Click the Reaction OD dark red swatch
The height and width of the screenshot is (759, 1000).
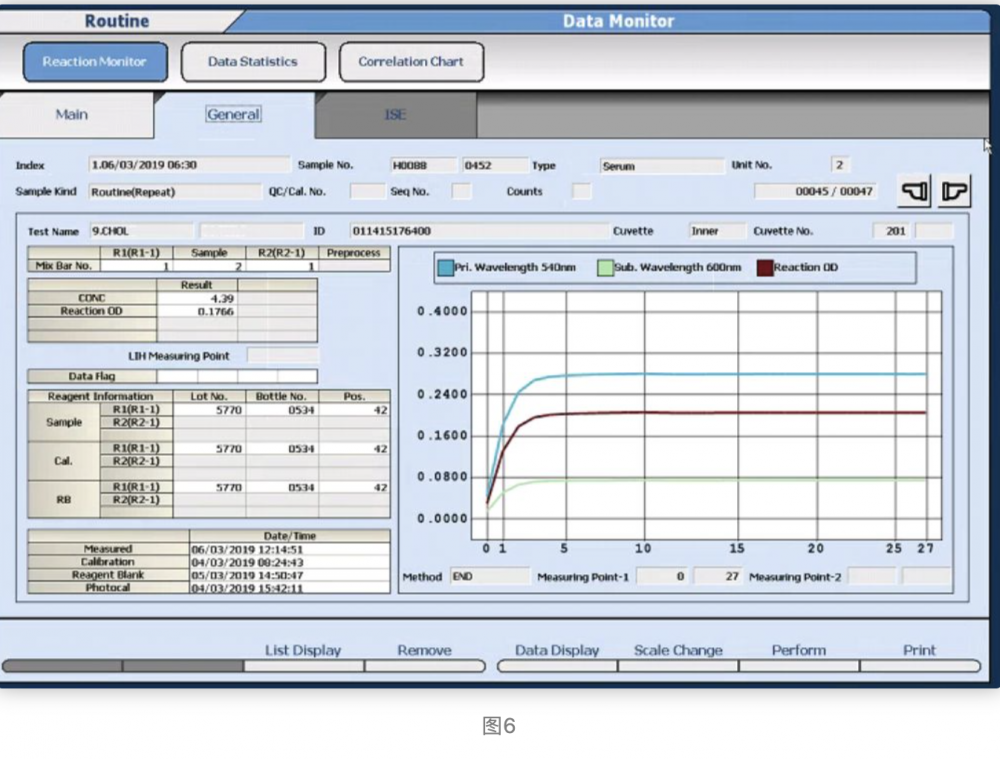(x=765, y=267)
